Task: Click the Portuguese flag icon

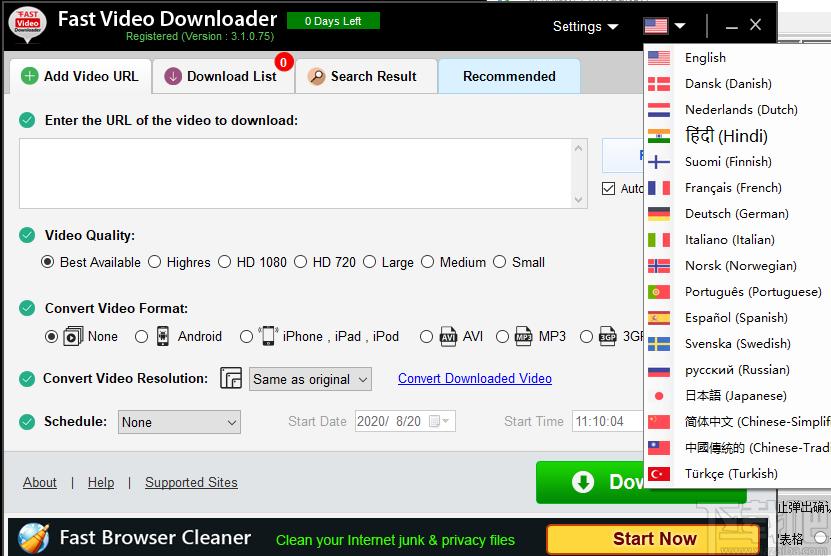Action: [x=659, y=292]
